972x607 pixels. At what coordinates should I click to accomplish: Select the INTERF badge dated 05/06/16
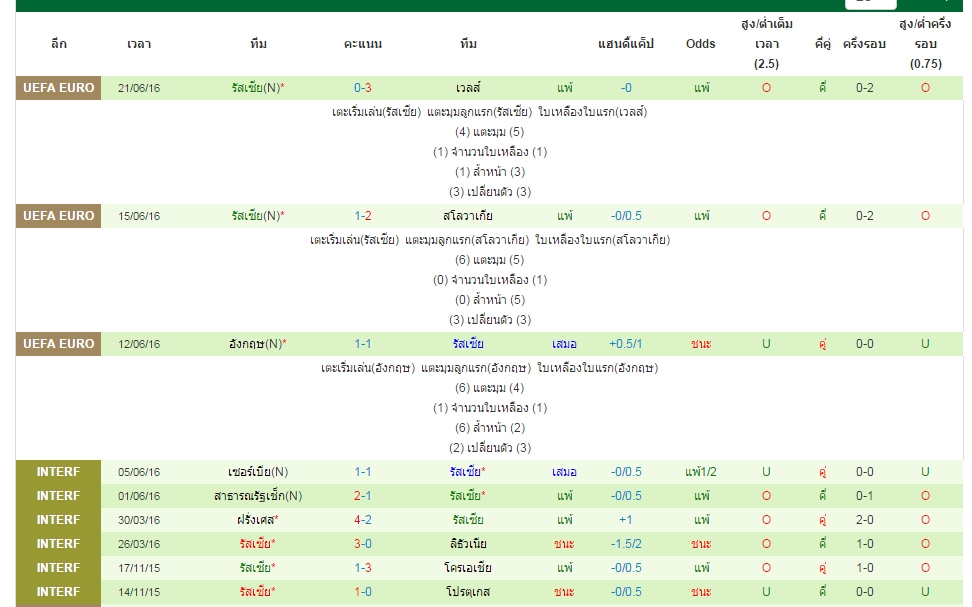click(58, 472)
